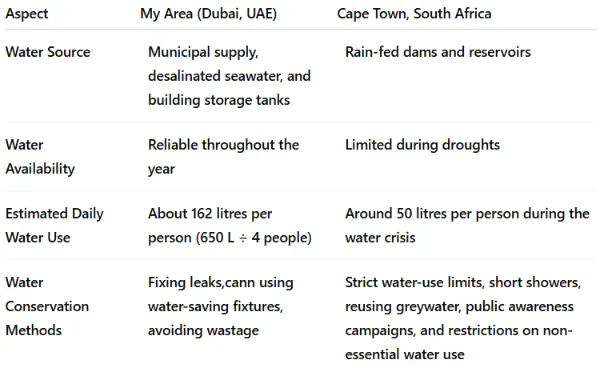Select the Estimated Daily Water Use label
The image size is (597, 371).
pos(54,225)
